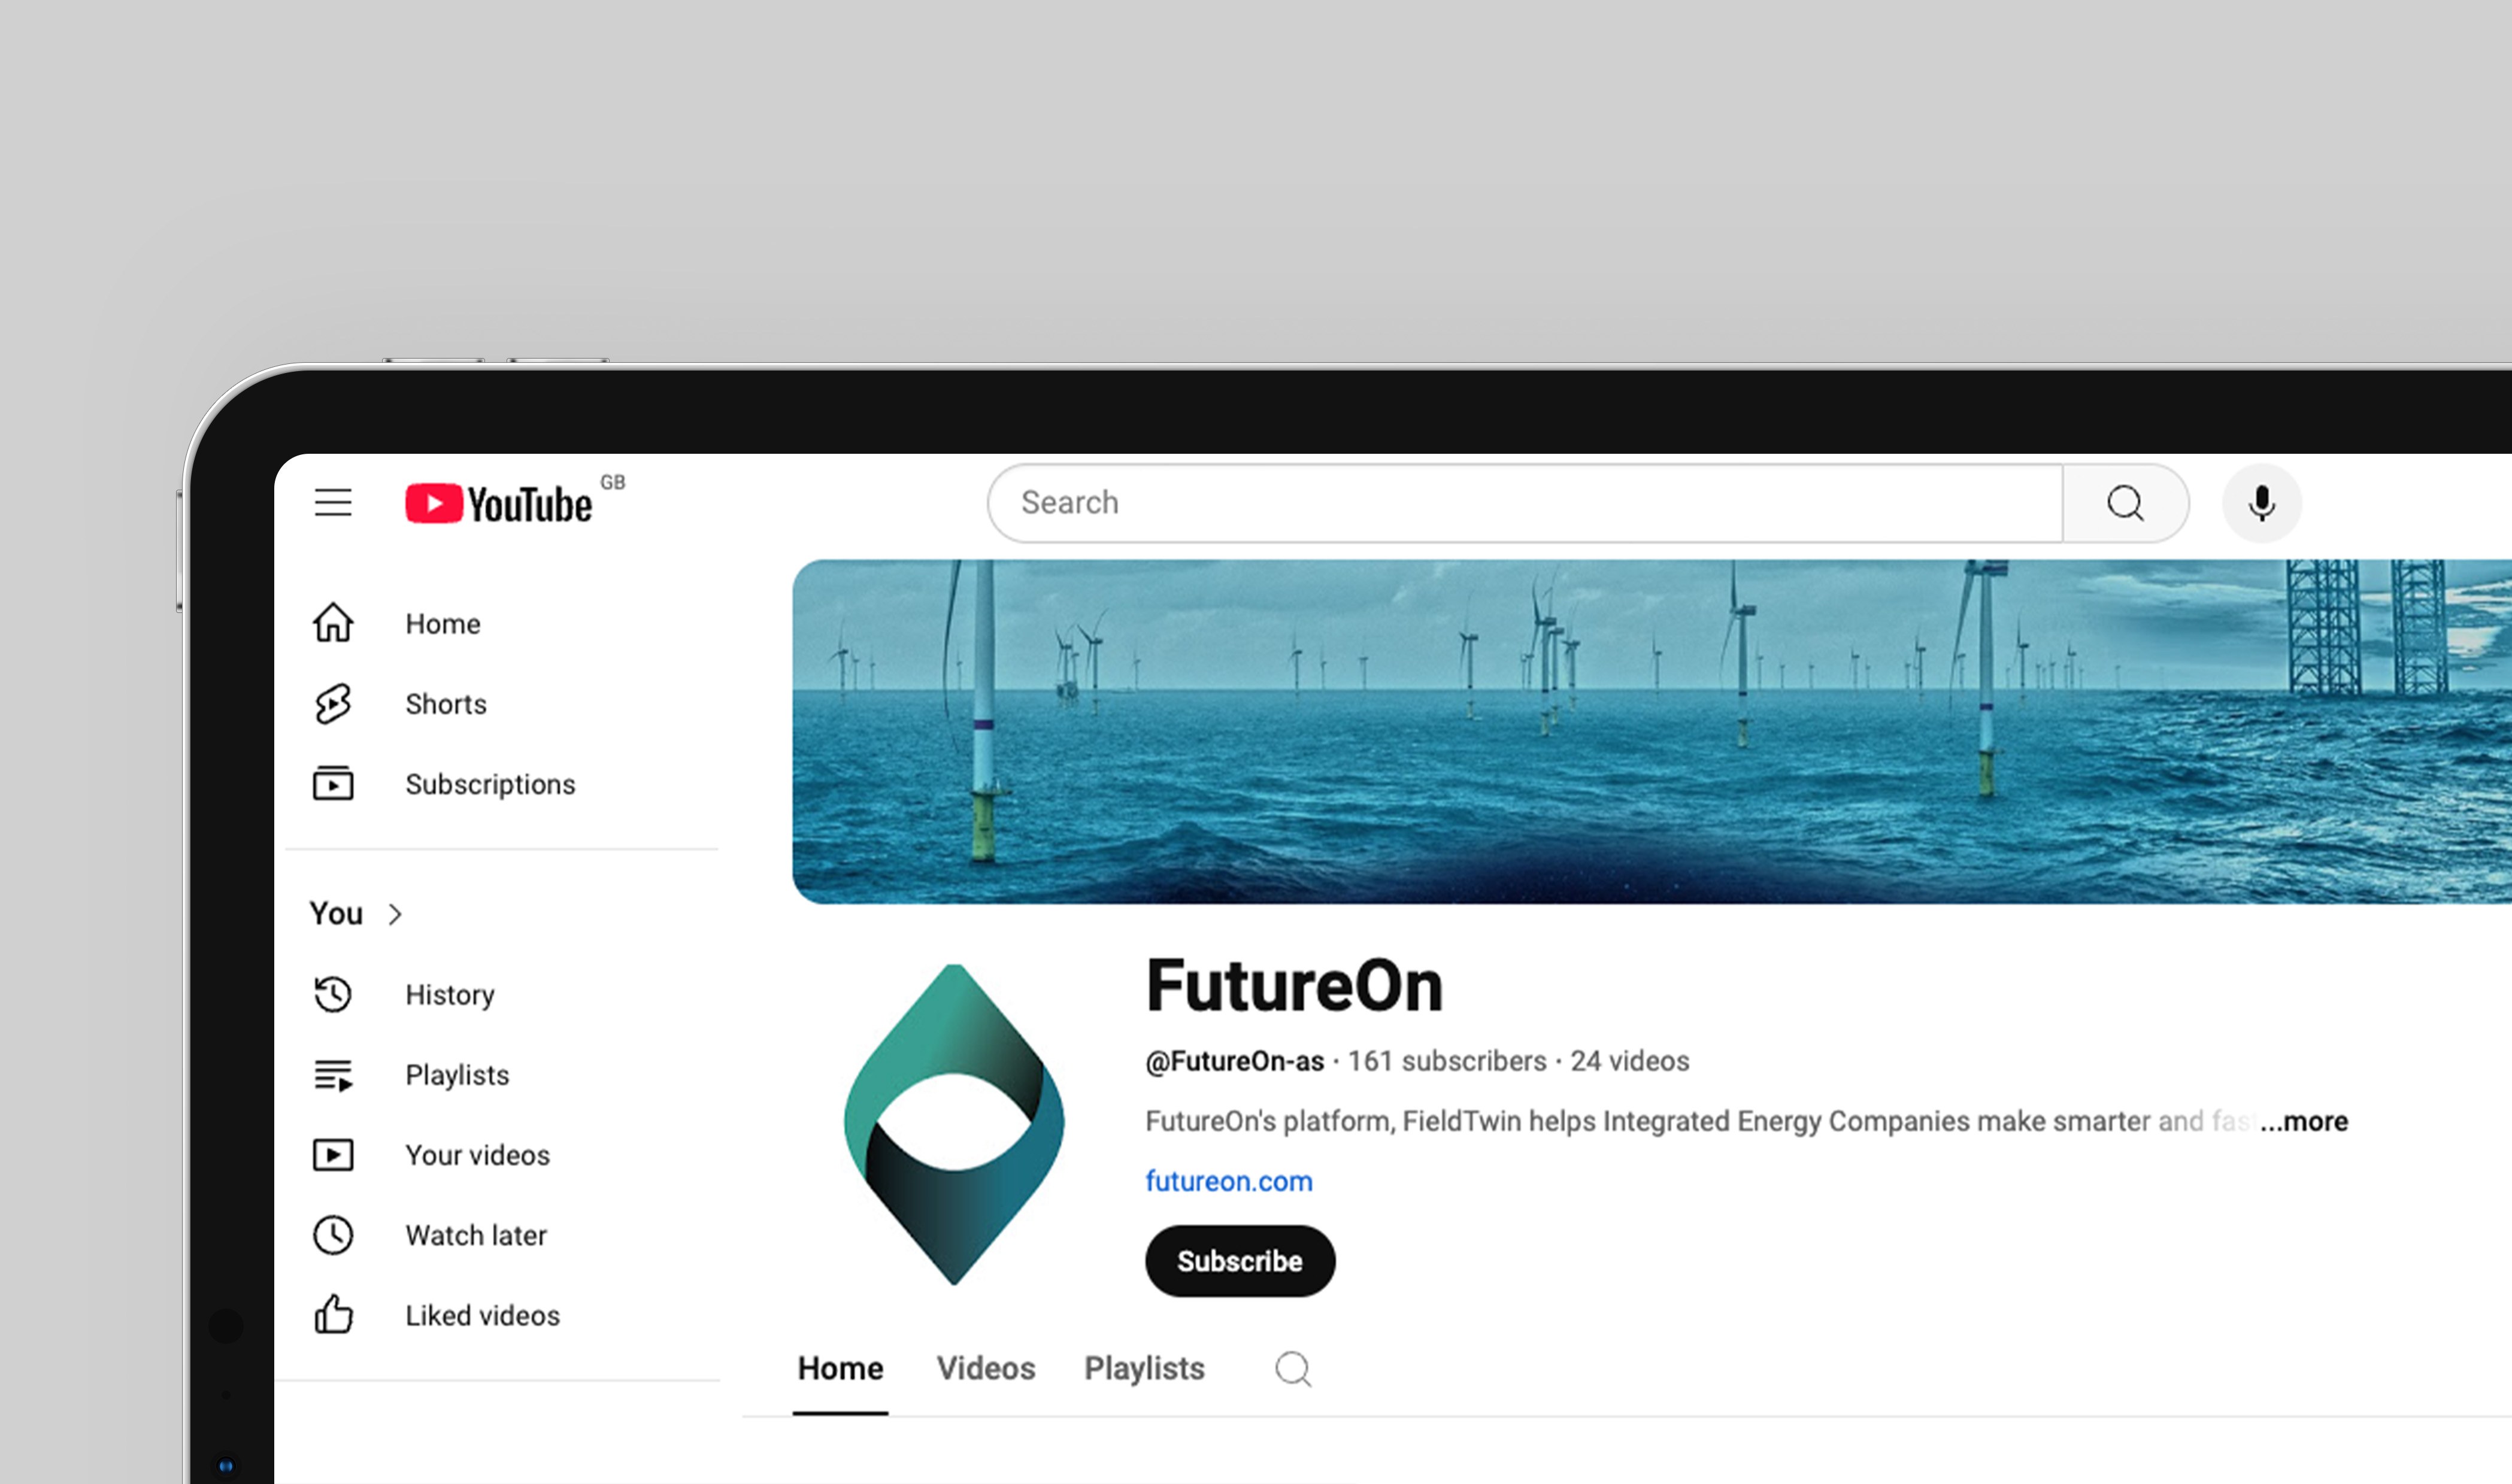Open the hamburger guide menu
This screenshot has width=2512, height=1484.
(333, 502)
